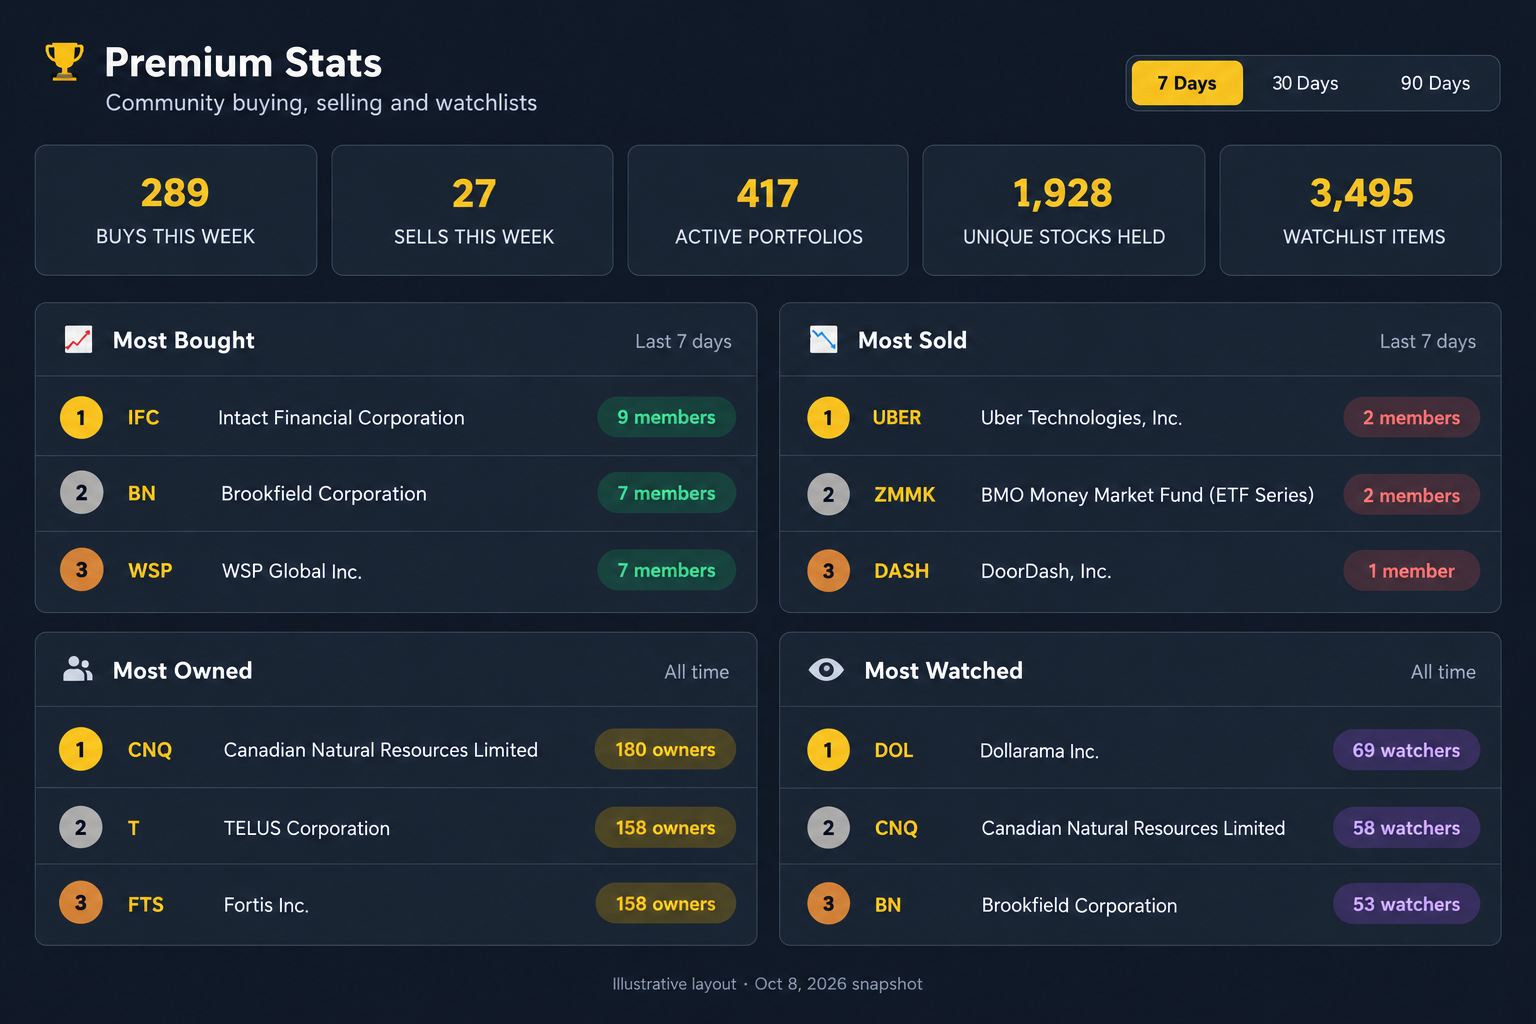This screenshot has width=1536, height=1024.
Task: Open the 27 Sells This Week card
Action: 472,210
